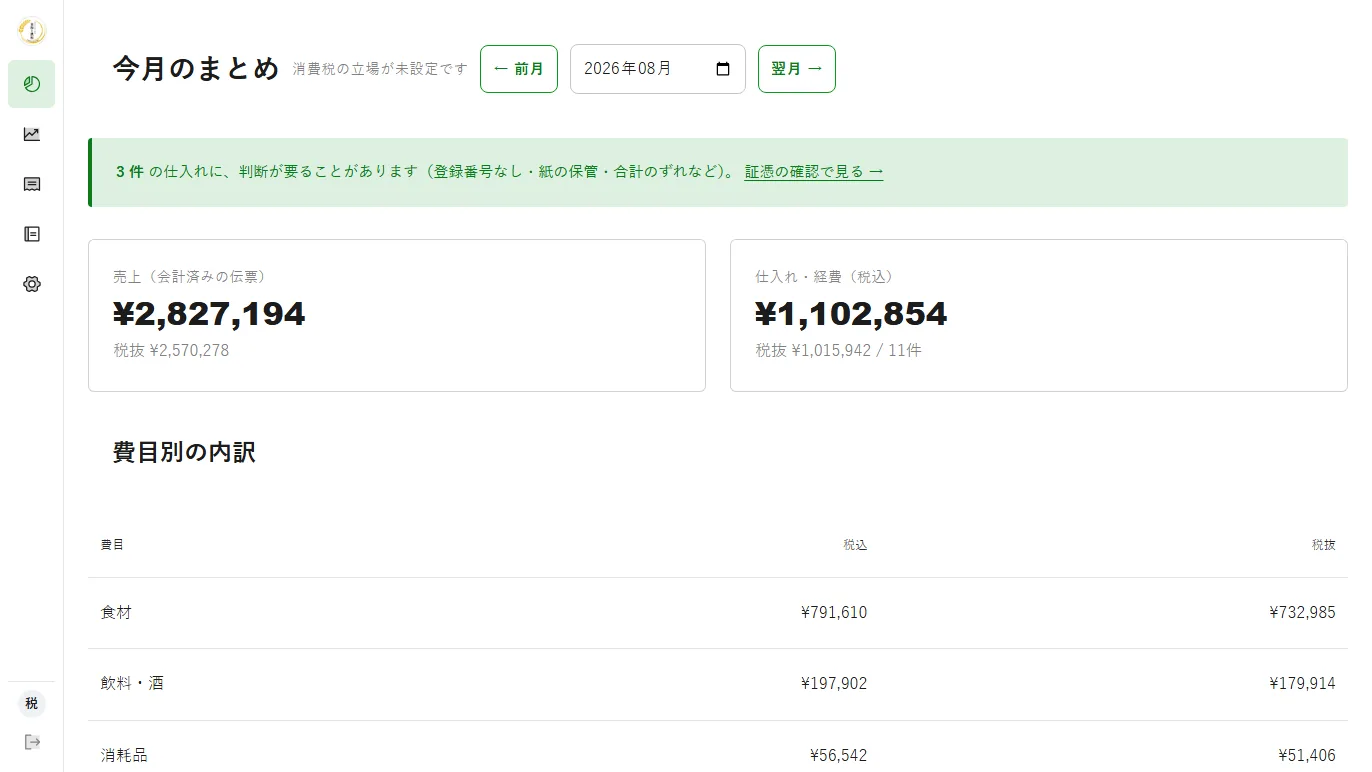Click the 費目別の内訳 section heading
1372x772 pixels.
[184, 452]
